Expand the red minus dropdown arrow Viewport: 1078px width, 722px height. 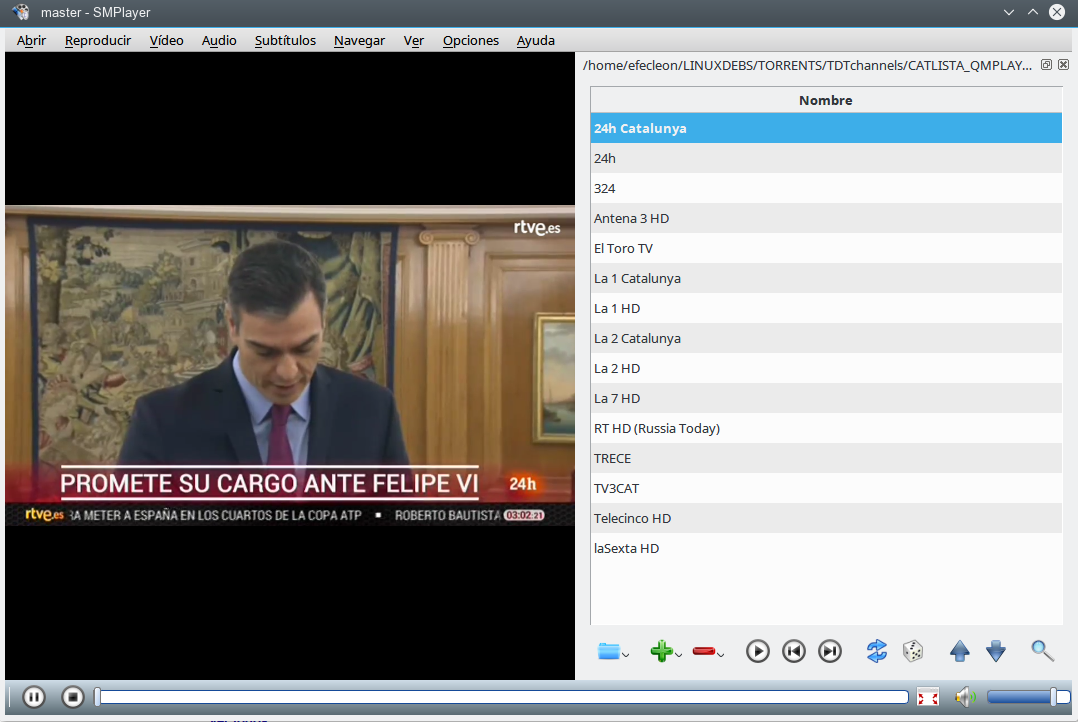[x=720, y=655]
